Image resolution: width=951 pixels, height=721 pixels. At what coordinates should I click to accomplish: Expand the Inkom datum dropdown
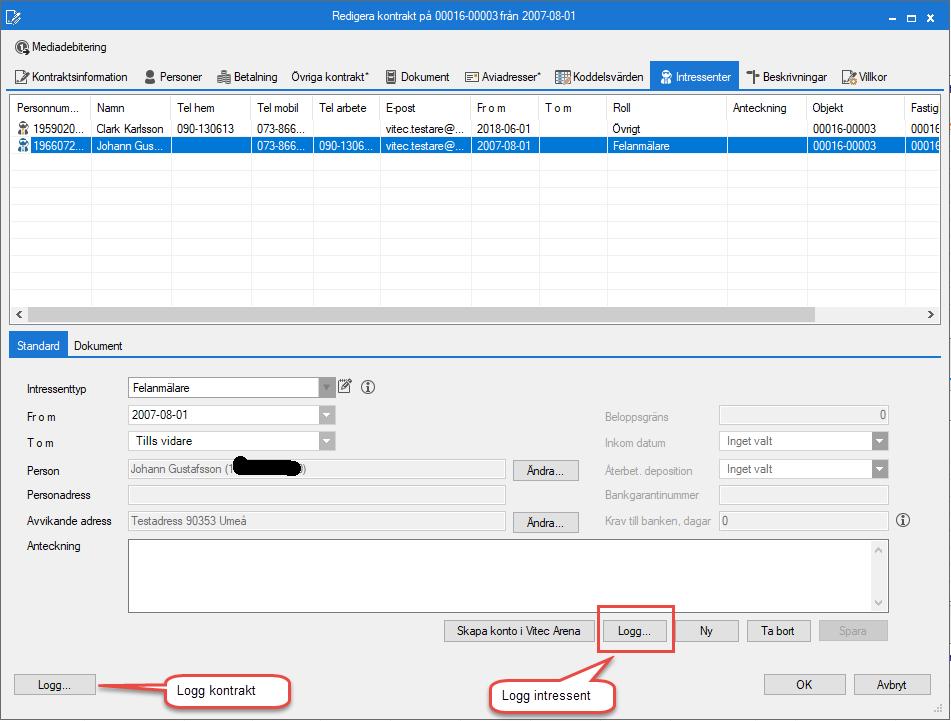point(879,441)
